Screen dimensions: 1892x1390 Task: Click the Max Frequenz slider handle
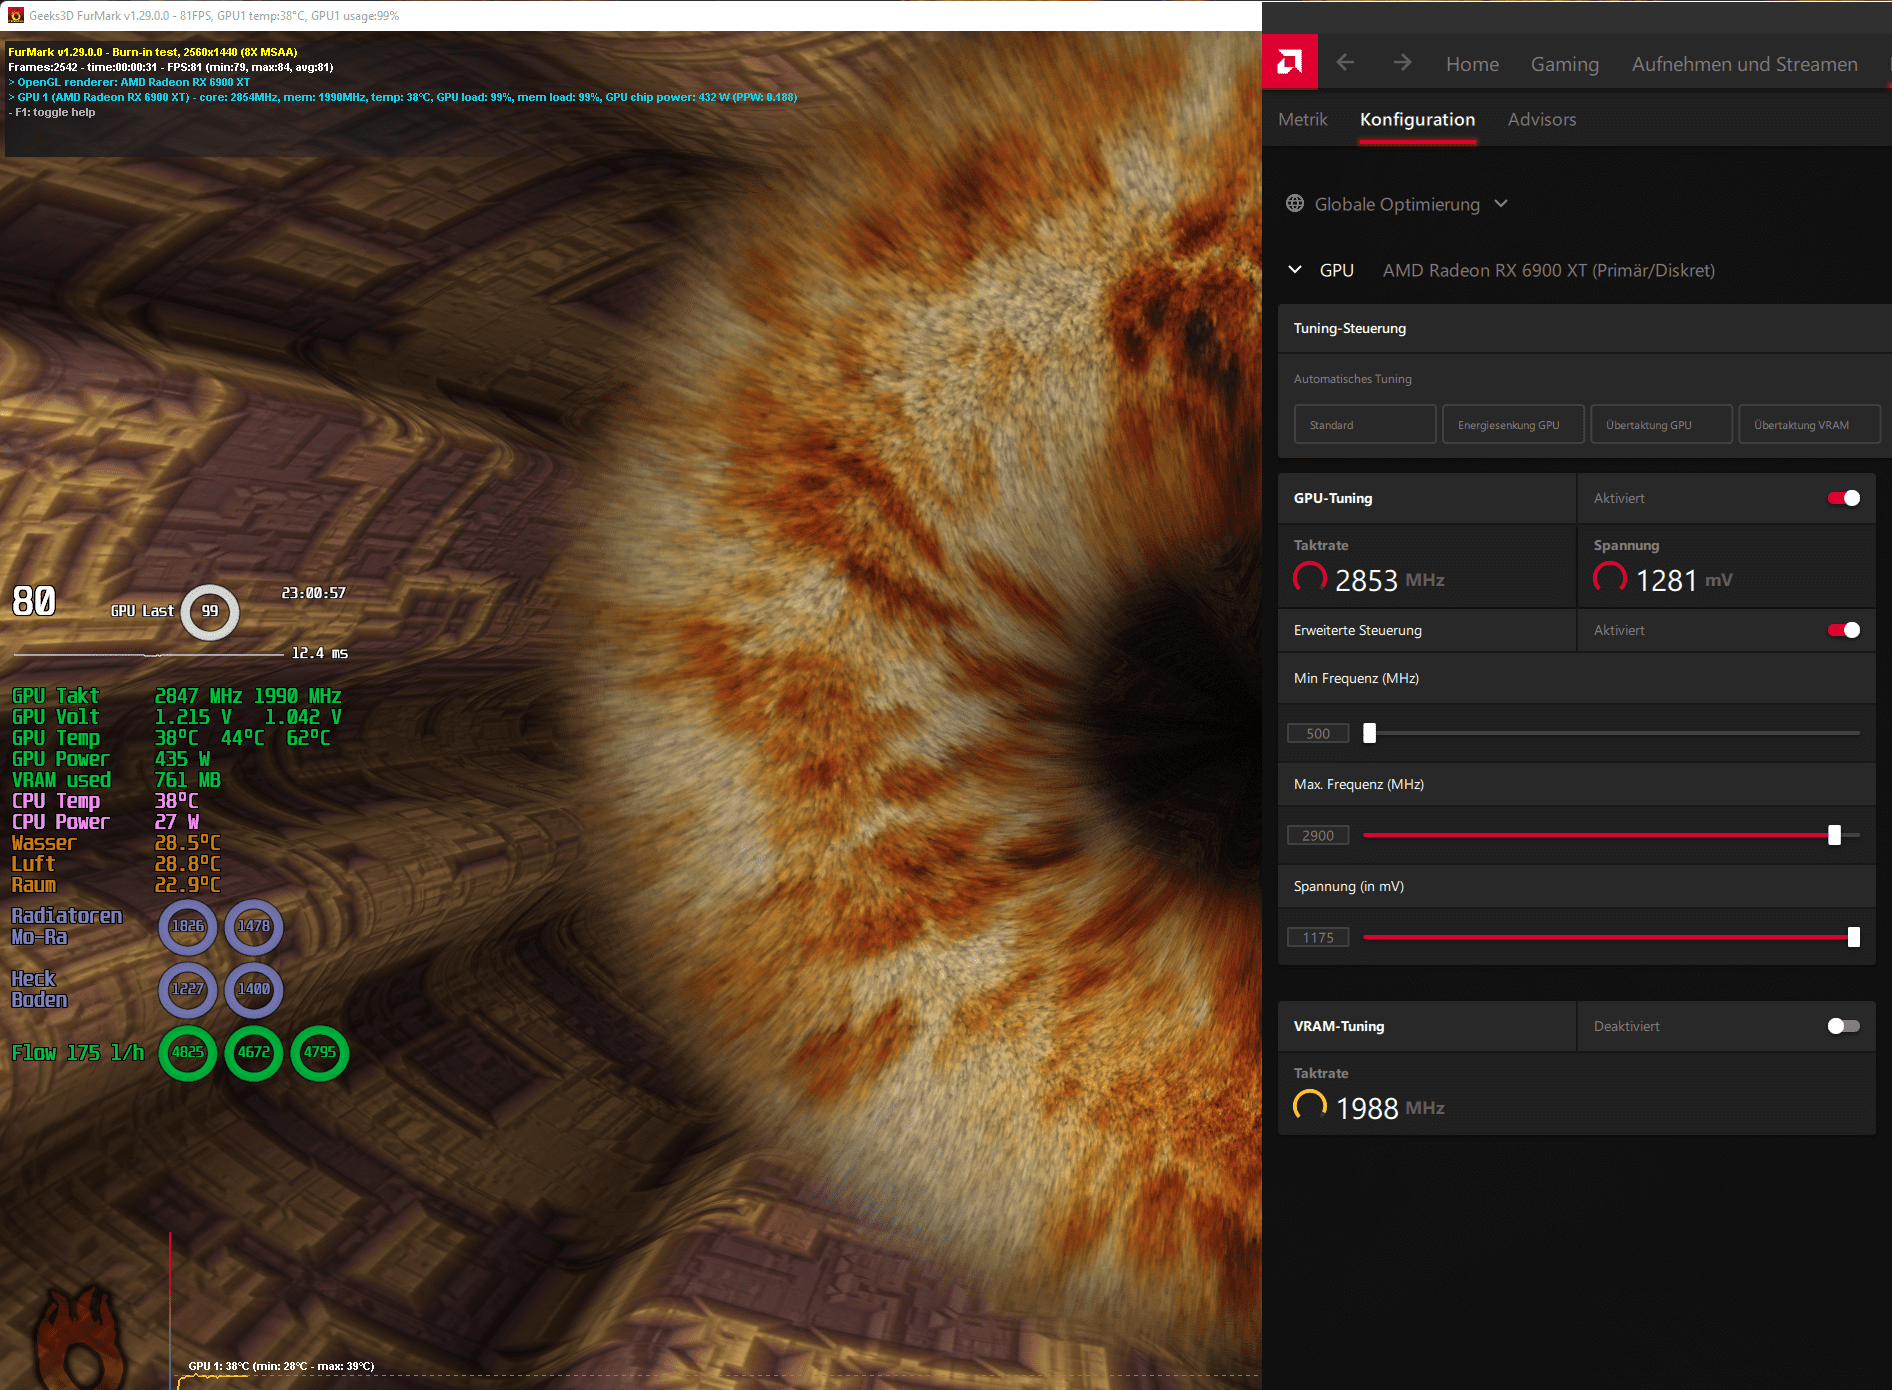[1834, 835]
